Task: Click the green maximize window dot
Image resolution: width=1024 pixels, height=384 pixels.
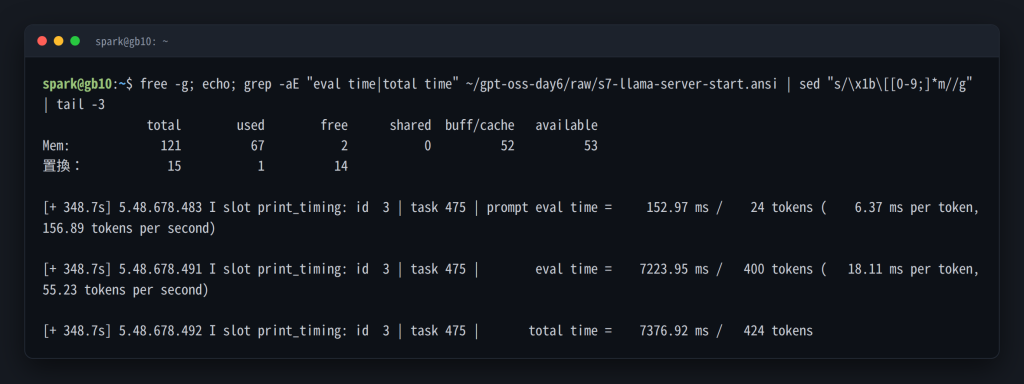Action: (x=75, y=41)
